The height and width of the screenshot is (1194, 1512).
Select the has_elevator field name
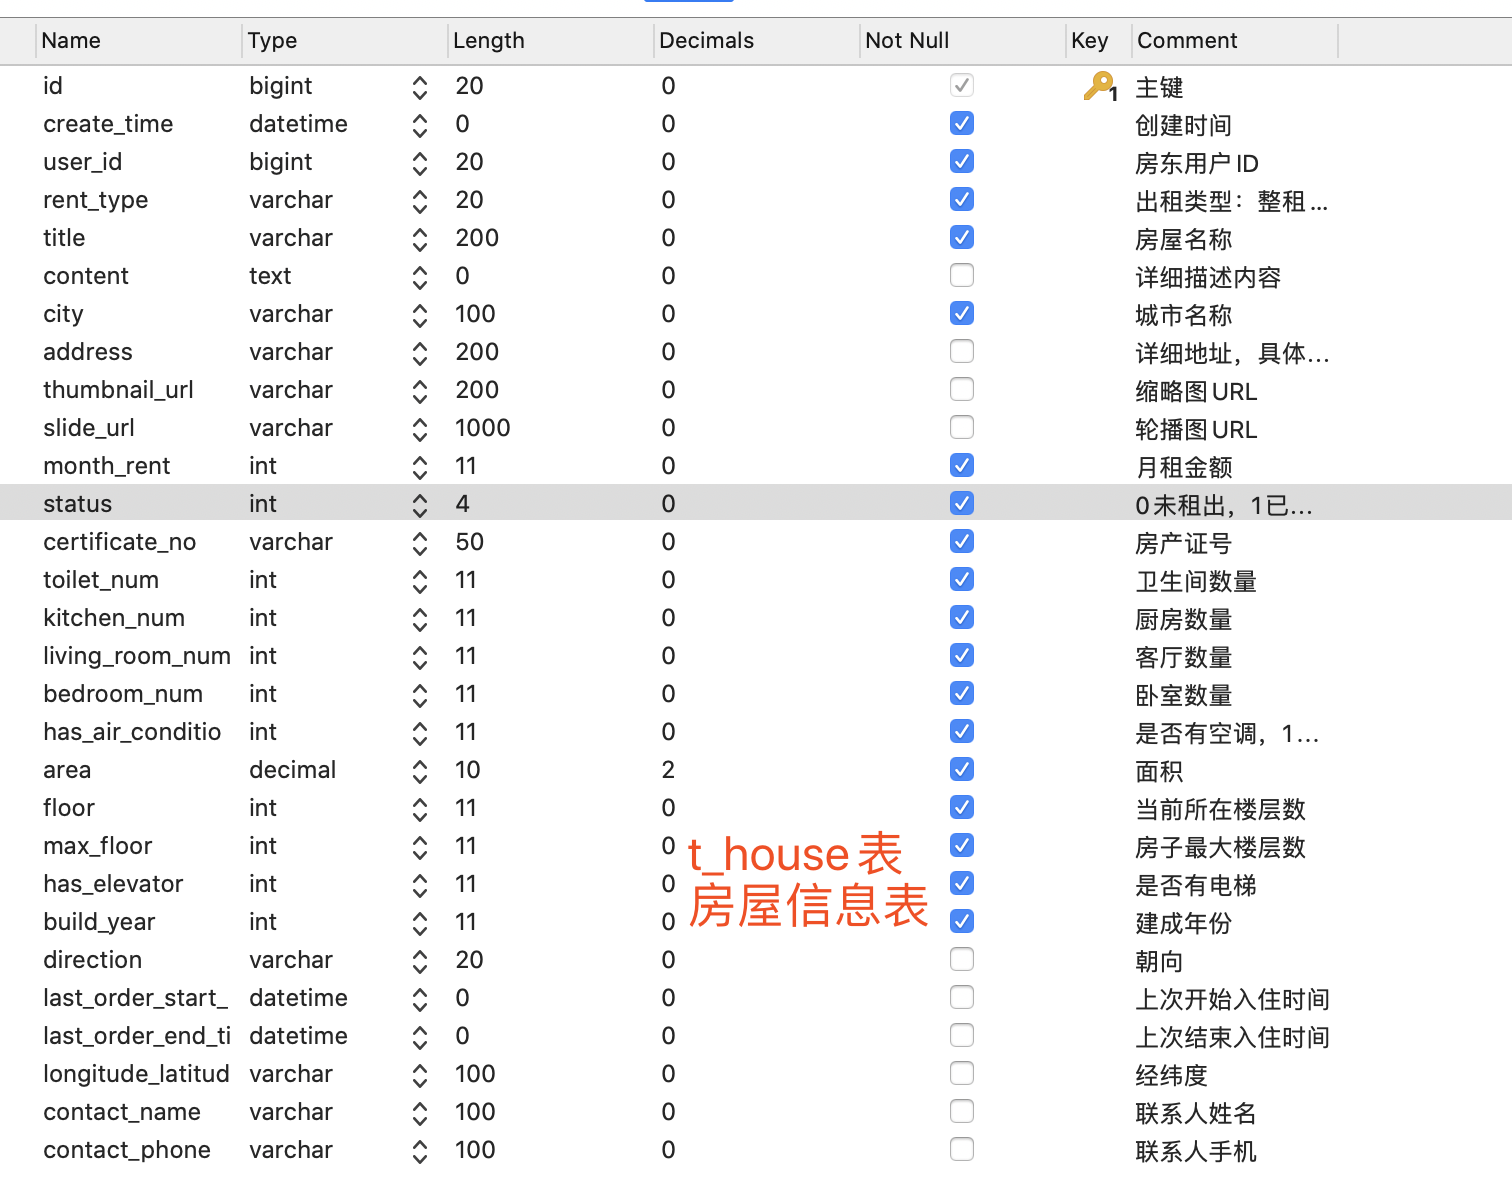click(x=113, y=884)
